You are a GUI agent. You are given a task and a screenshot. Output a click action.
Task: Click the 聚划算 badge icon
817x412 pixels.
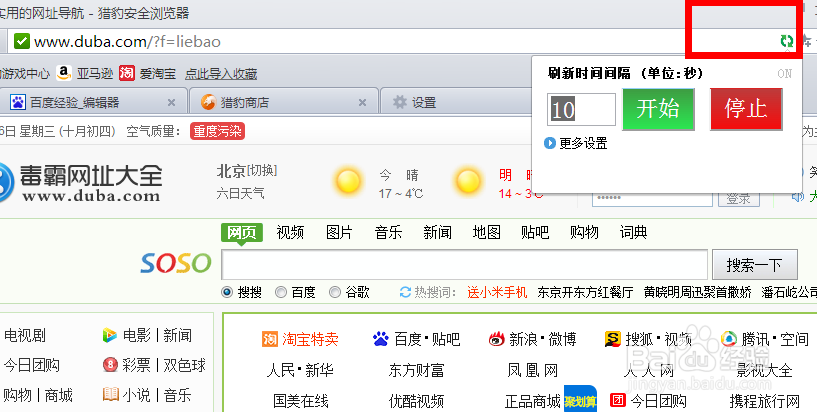click(580, 401)
